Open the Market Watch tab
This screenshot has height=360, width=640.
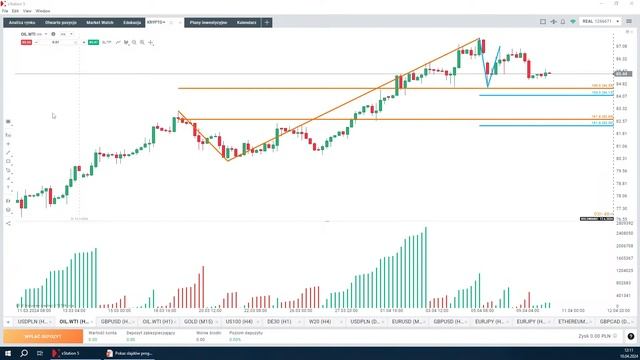pyautogui.click(x=100, y=22)
